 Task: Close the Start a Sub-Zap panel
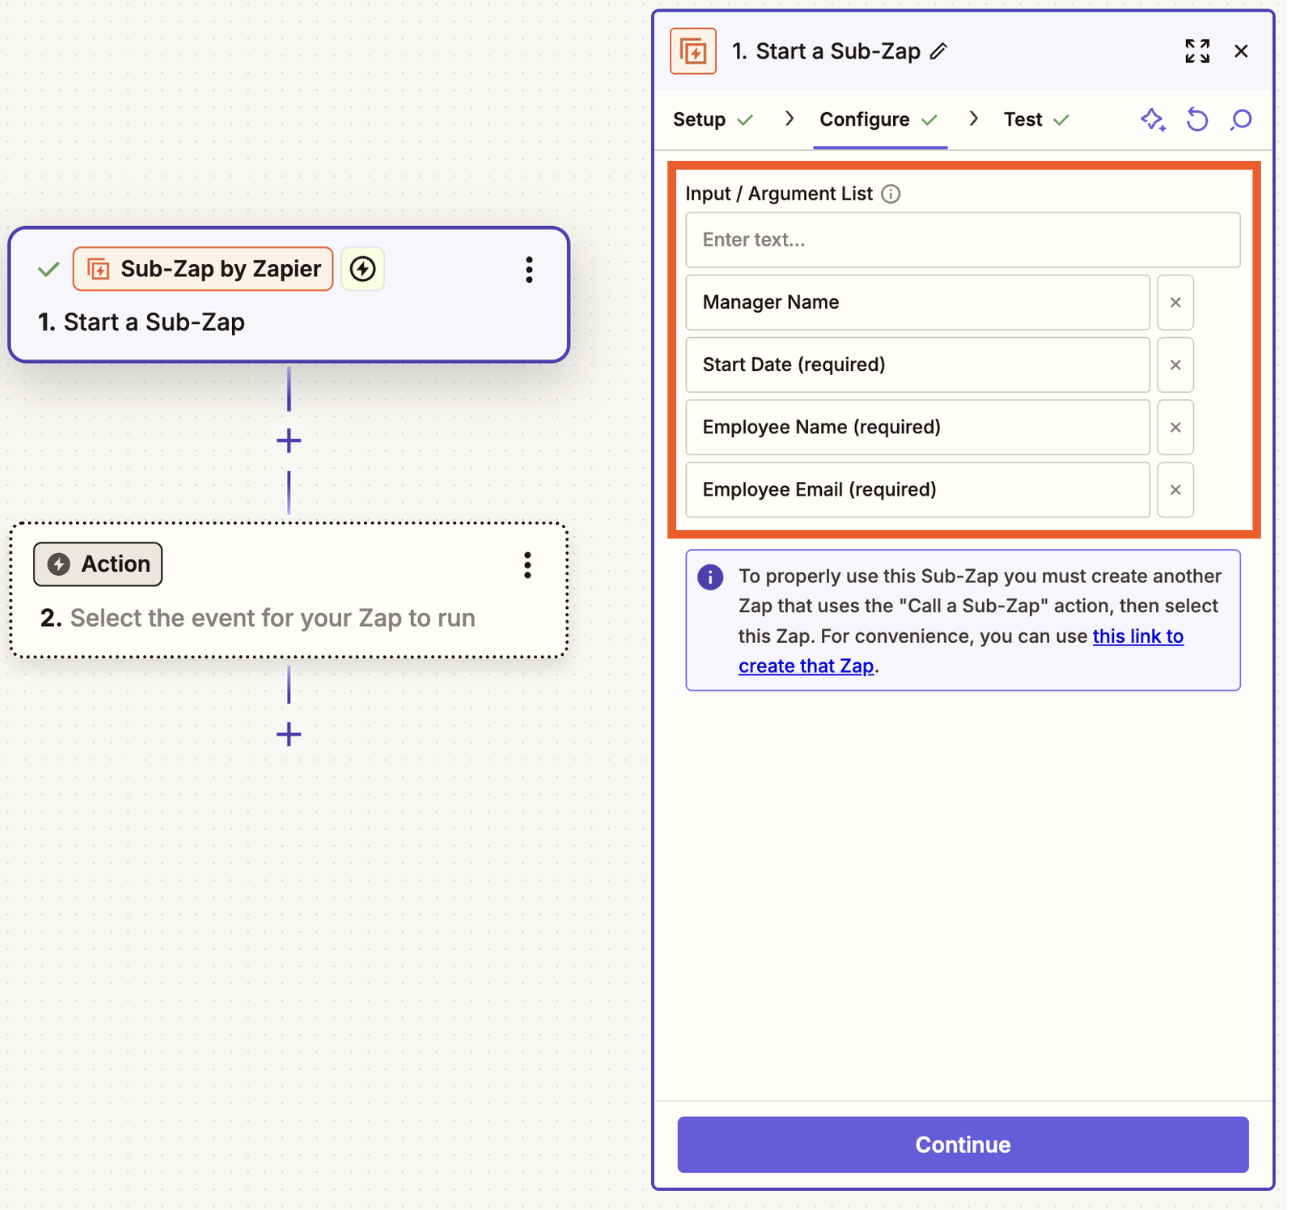pyautogui.click(x=1241, y=51)
